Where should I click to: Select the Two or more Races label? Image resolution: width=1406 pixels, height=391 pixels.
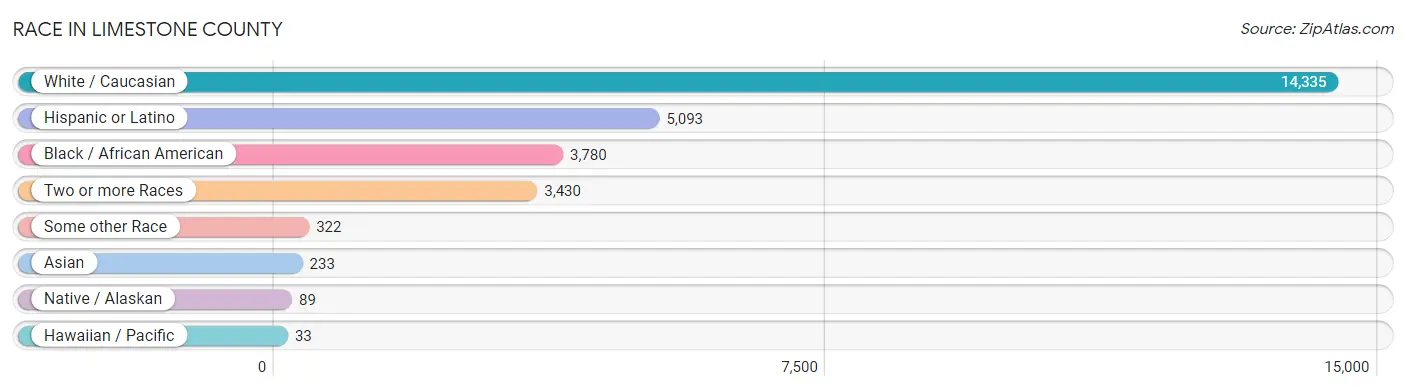pos(113,190)
